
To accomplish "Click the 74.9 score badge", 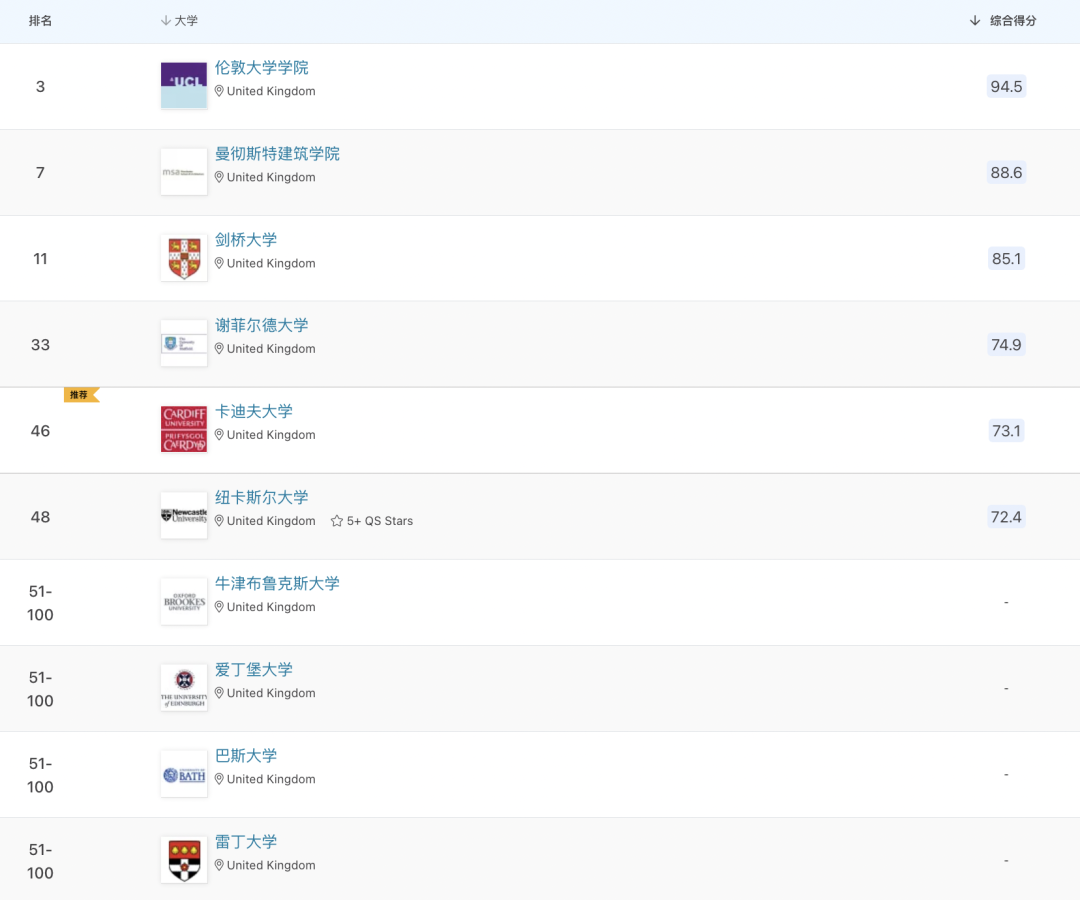I will tap(1006, 344).
